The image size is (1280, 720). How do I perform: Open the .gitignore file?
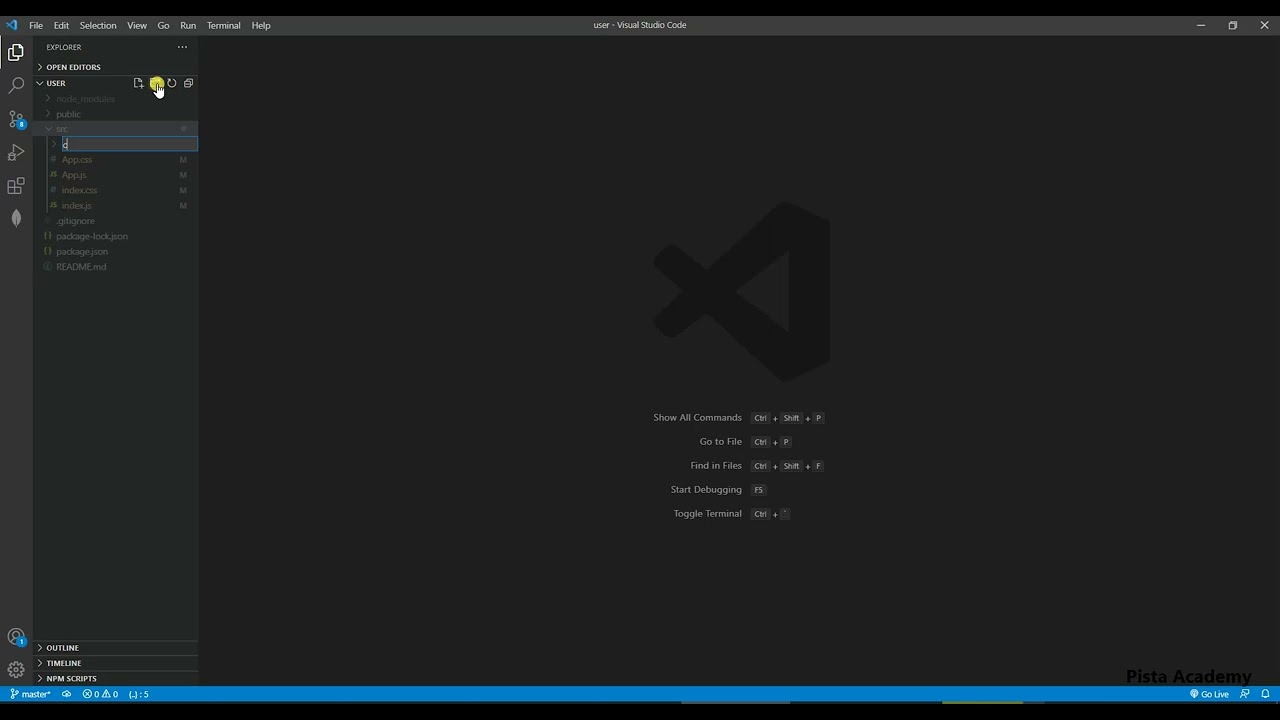(x=116, y=221)
